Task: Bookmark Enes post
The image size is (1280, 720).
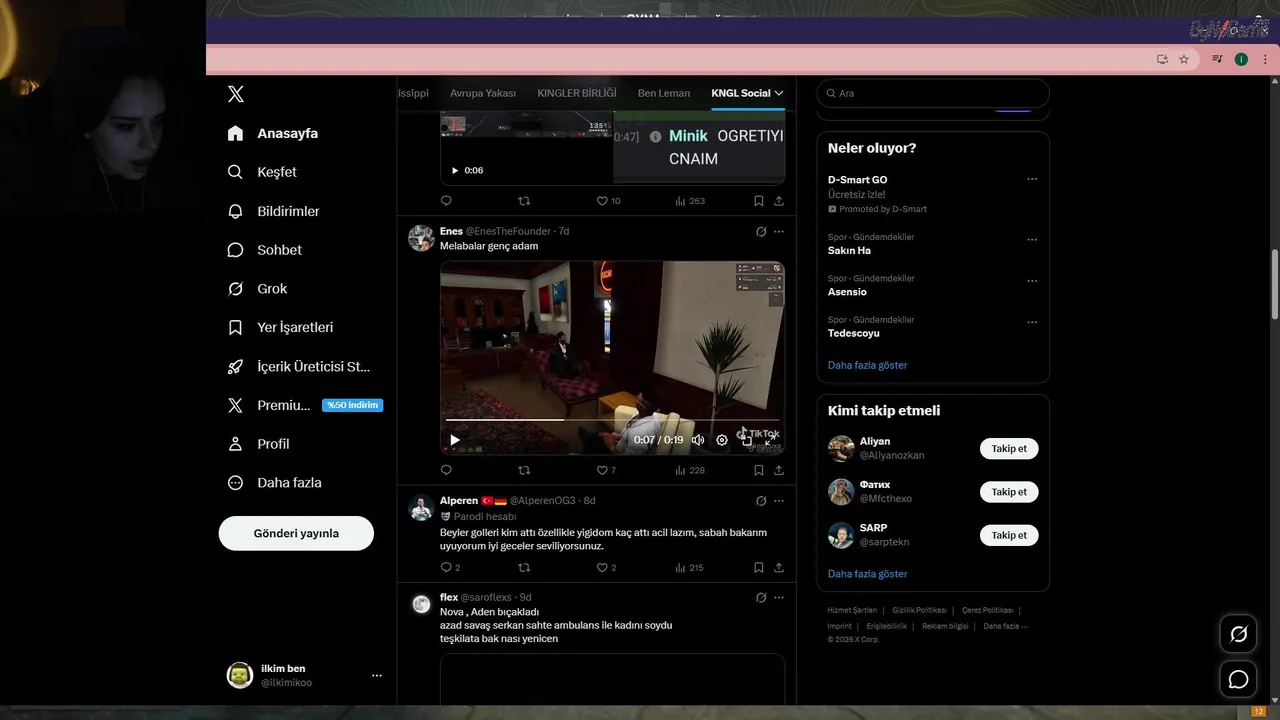Action: [759, 470]
